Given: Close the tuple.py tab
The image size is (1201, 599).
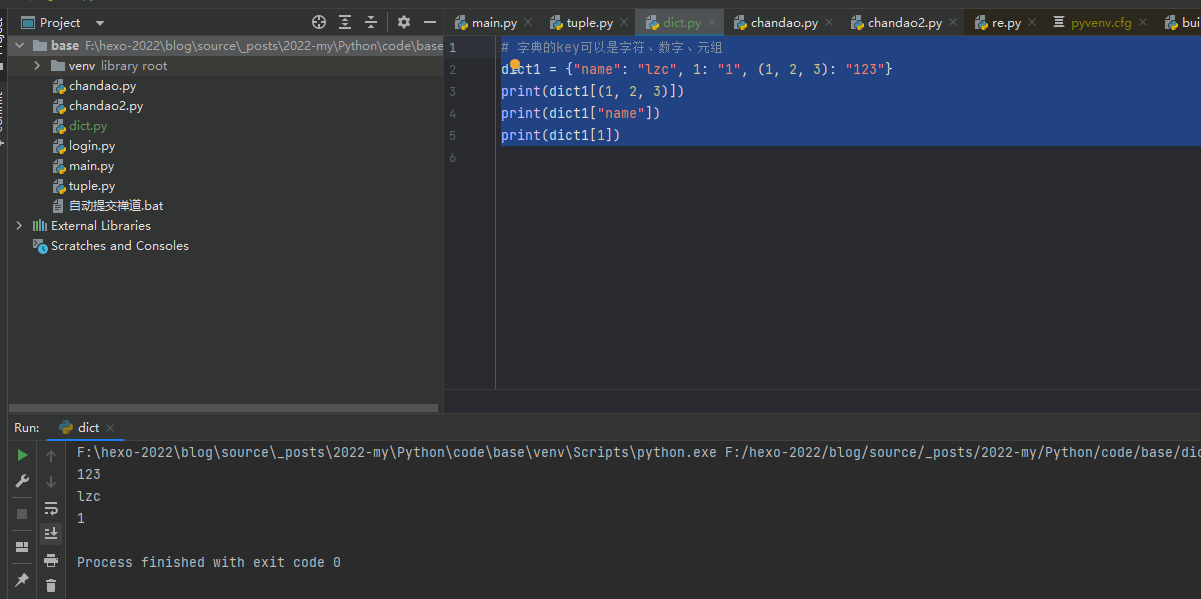Looking at the screenshot, I should point(625,22).
